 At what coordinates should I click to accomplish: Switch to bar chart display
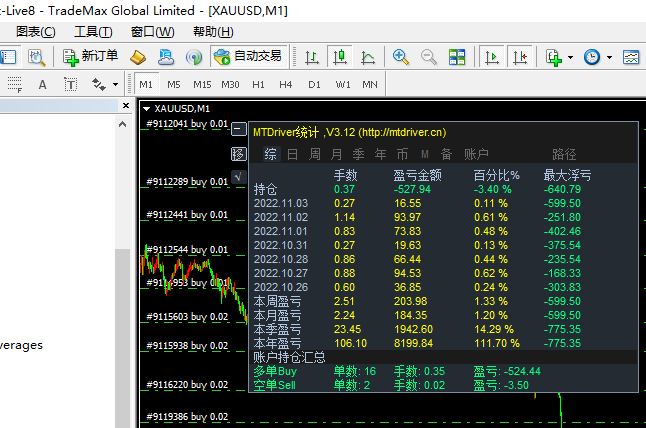tap(312, 57)
